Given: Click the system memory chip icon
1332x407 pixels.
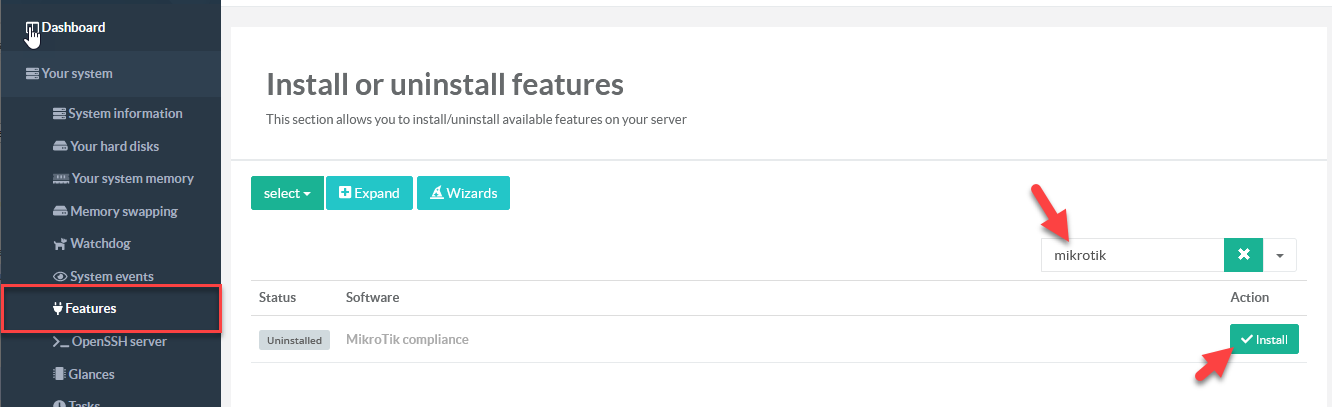Looking at the screenshot, I should [x=60, y=179].
